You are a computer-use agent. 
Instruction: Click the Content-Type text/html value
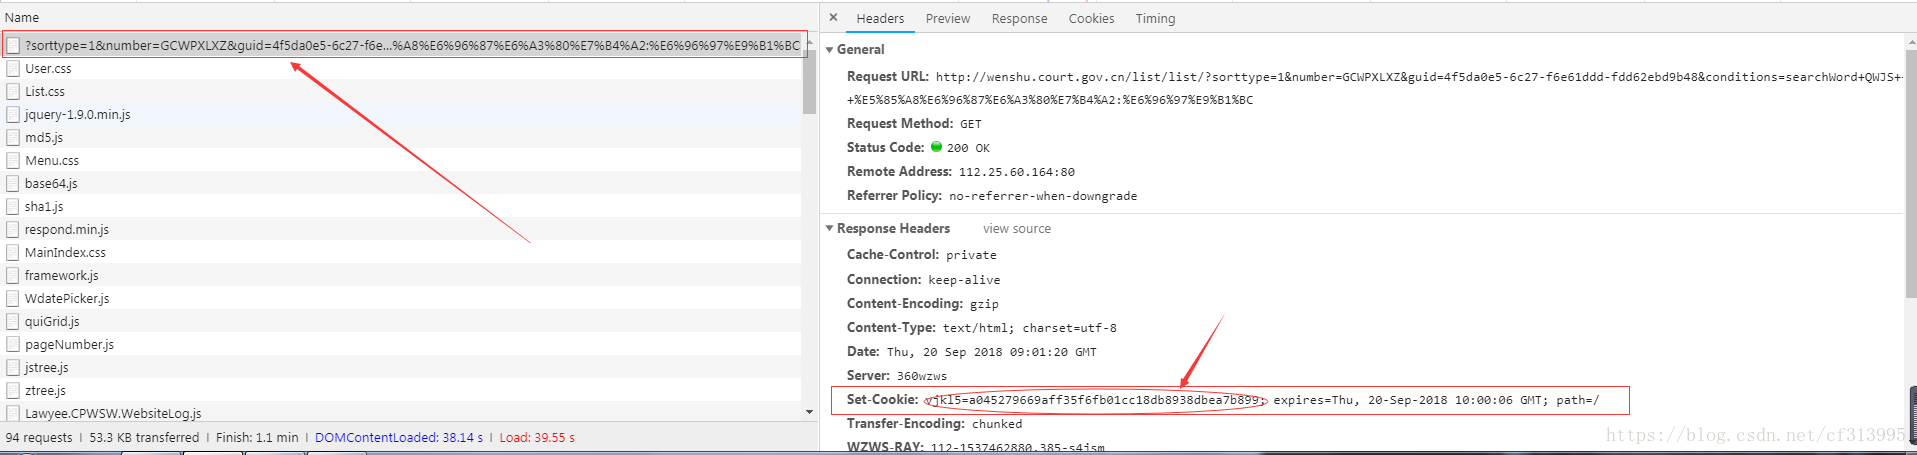click(x=1029, y=328)
